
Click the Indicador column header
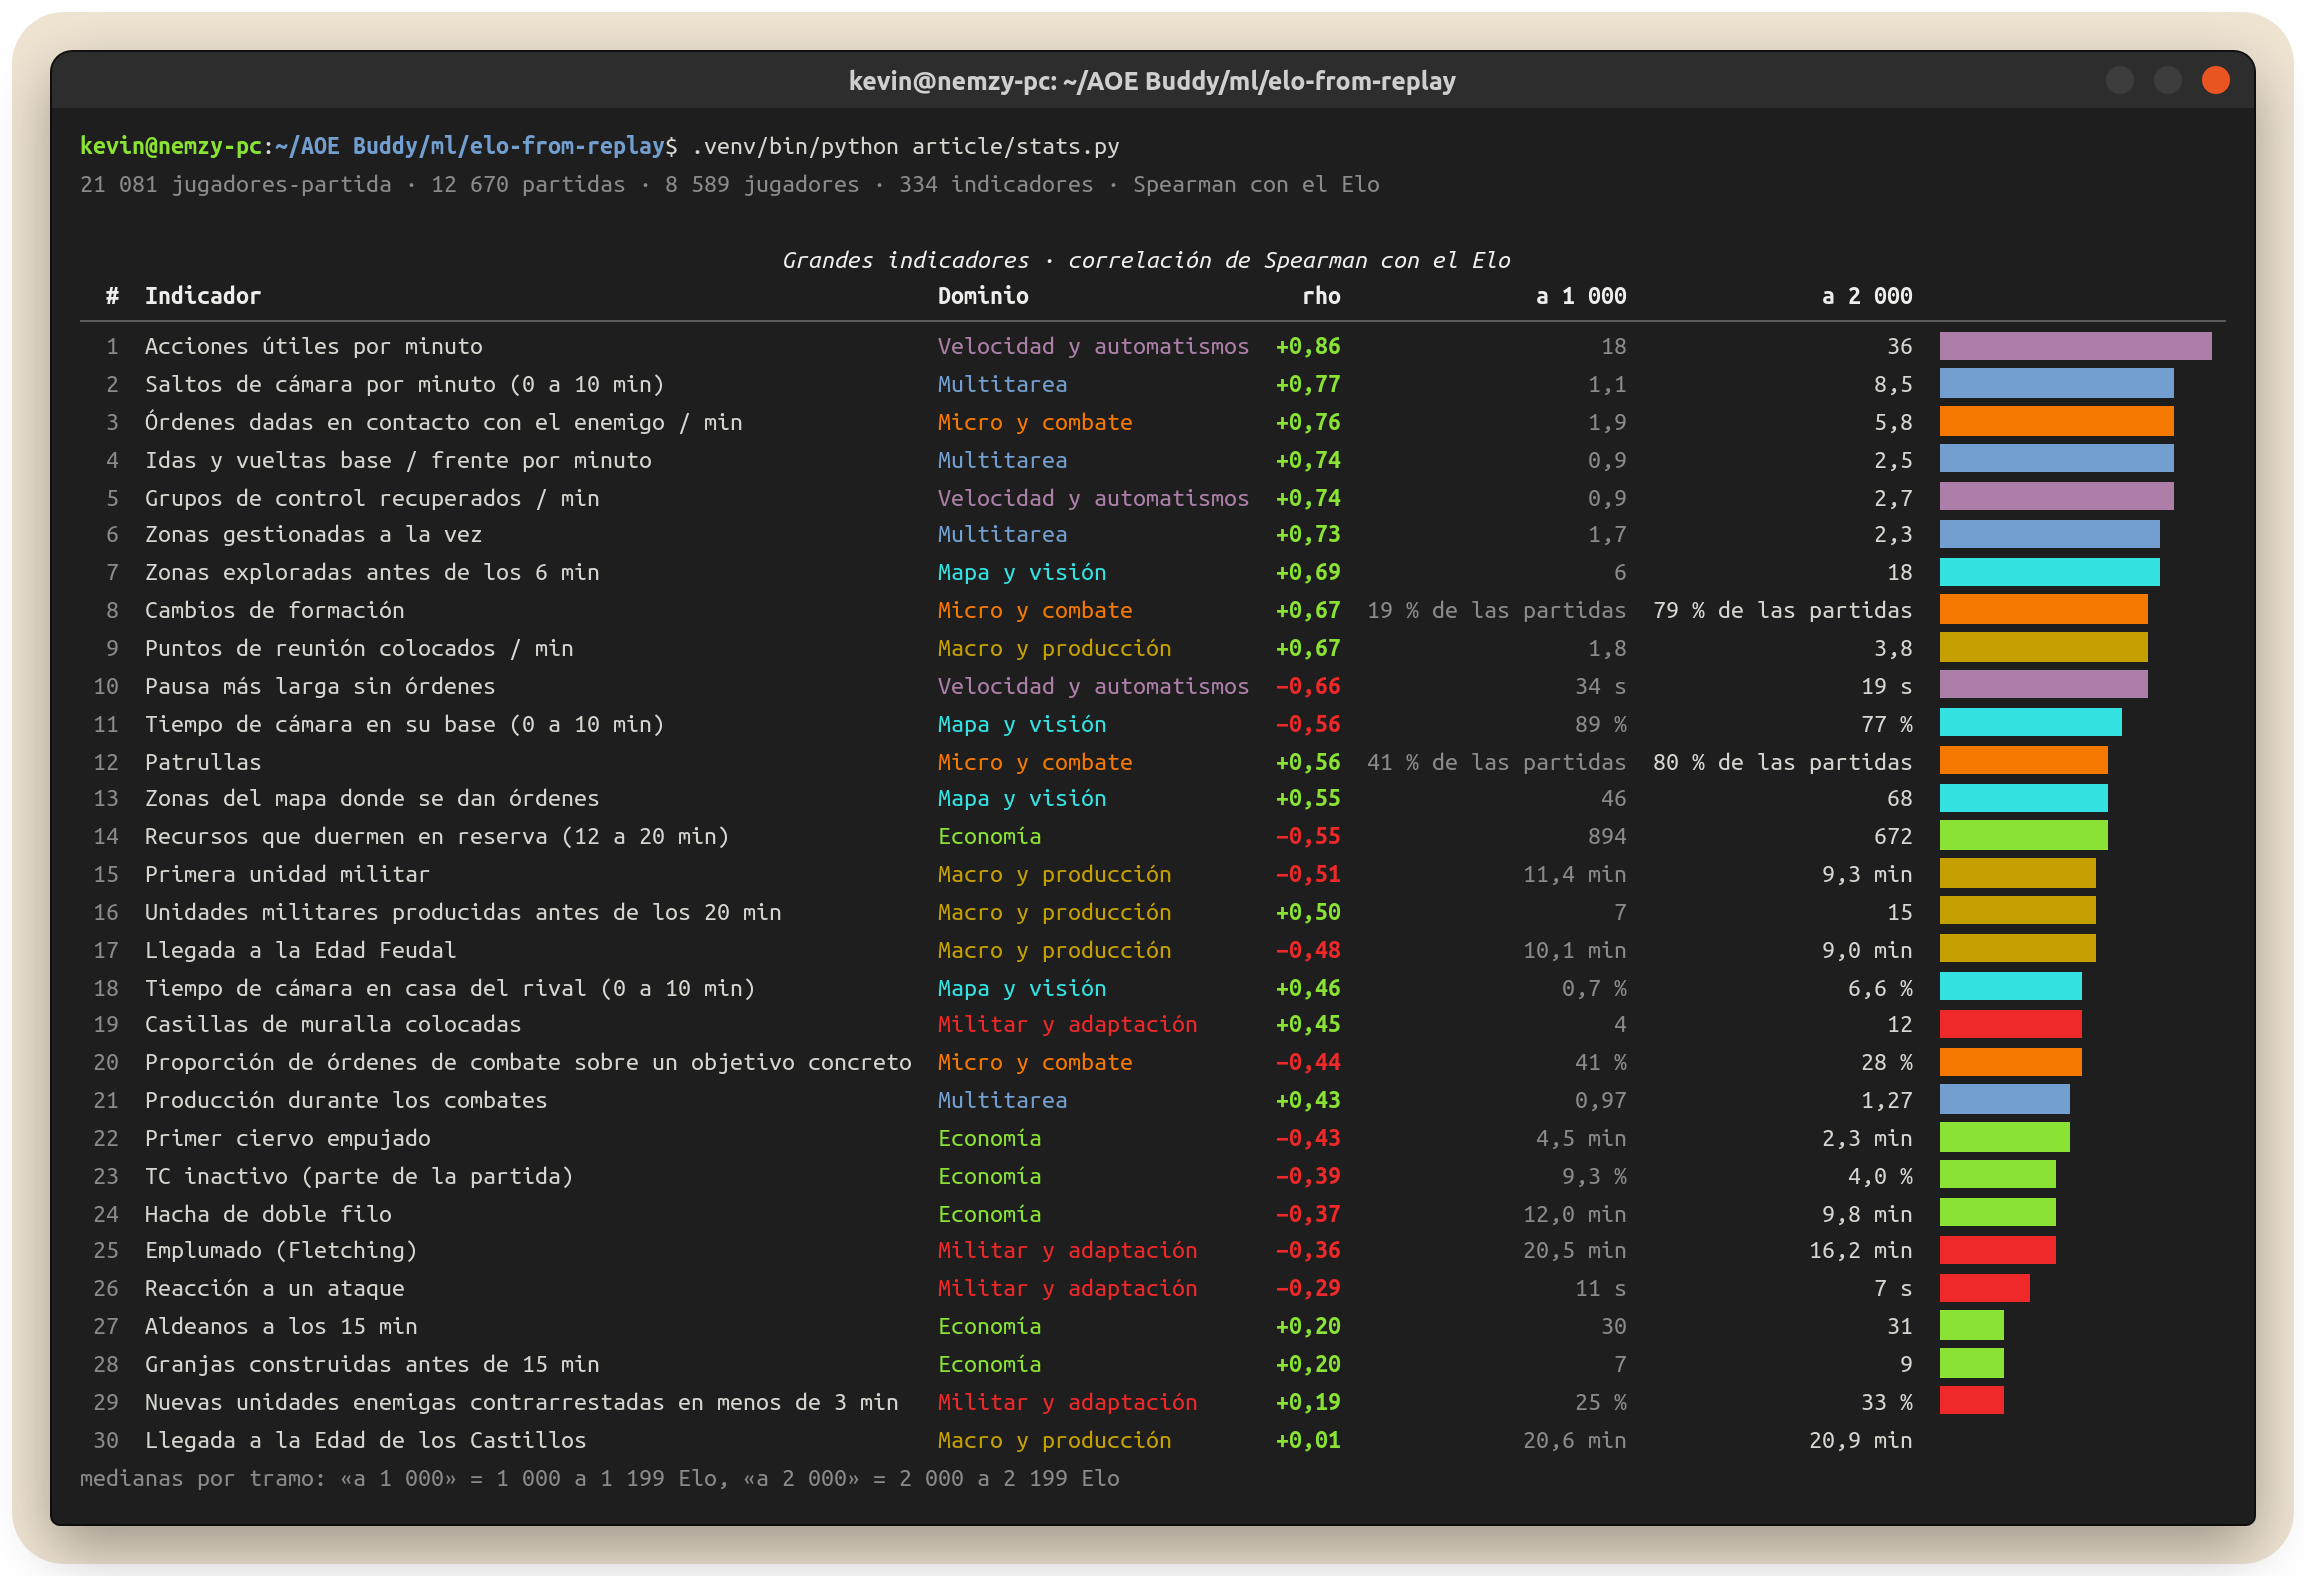coord(203,296)
